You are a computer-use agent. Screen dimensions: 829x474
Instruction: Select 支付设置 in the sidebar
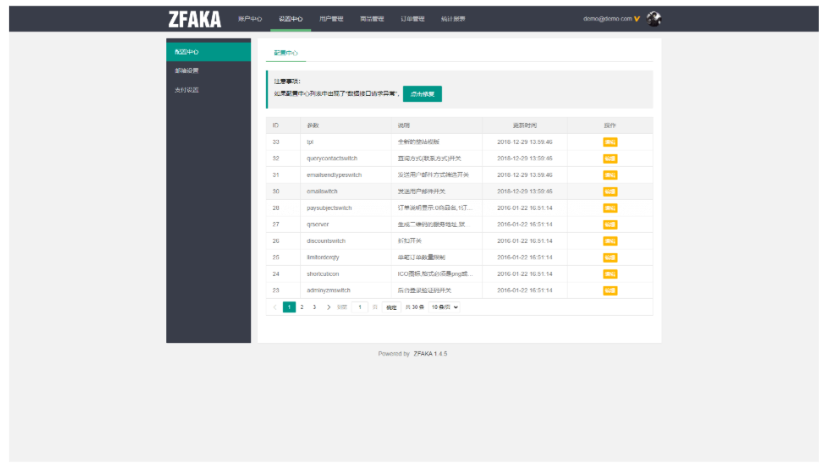186,90
